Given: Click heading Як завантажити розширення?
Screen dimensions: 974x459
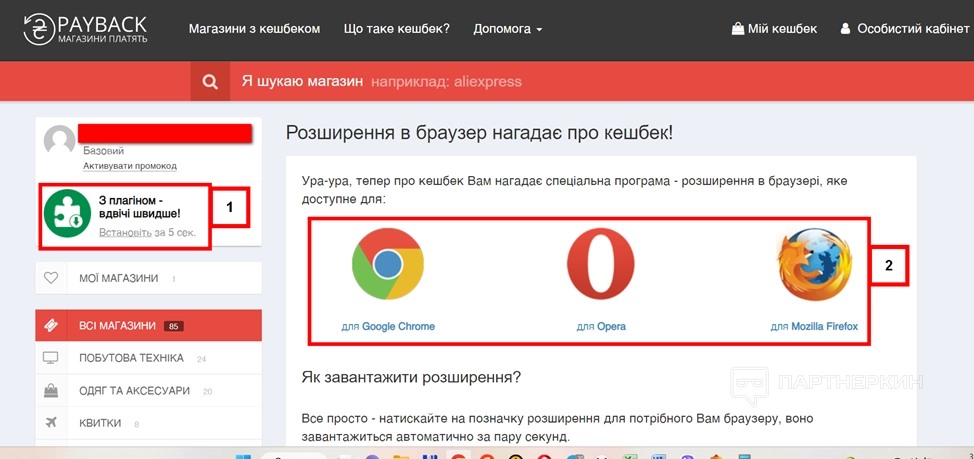Looking at the screenshot, I should pyautogui.click(x=411, y=377).
